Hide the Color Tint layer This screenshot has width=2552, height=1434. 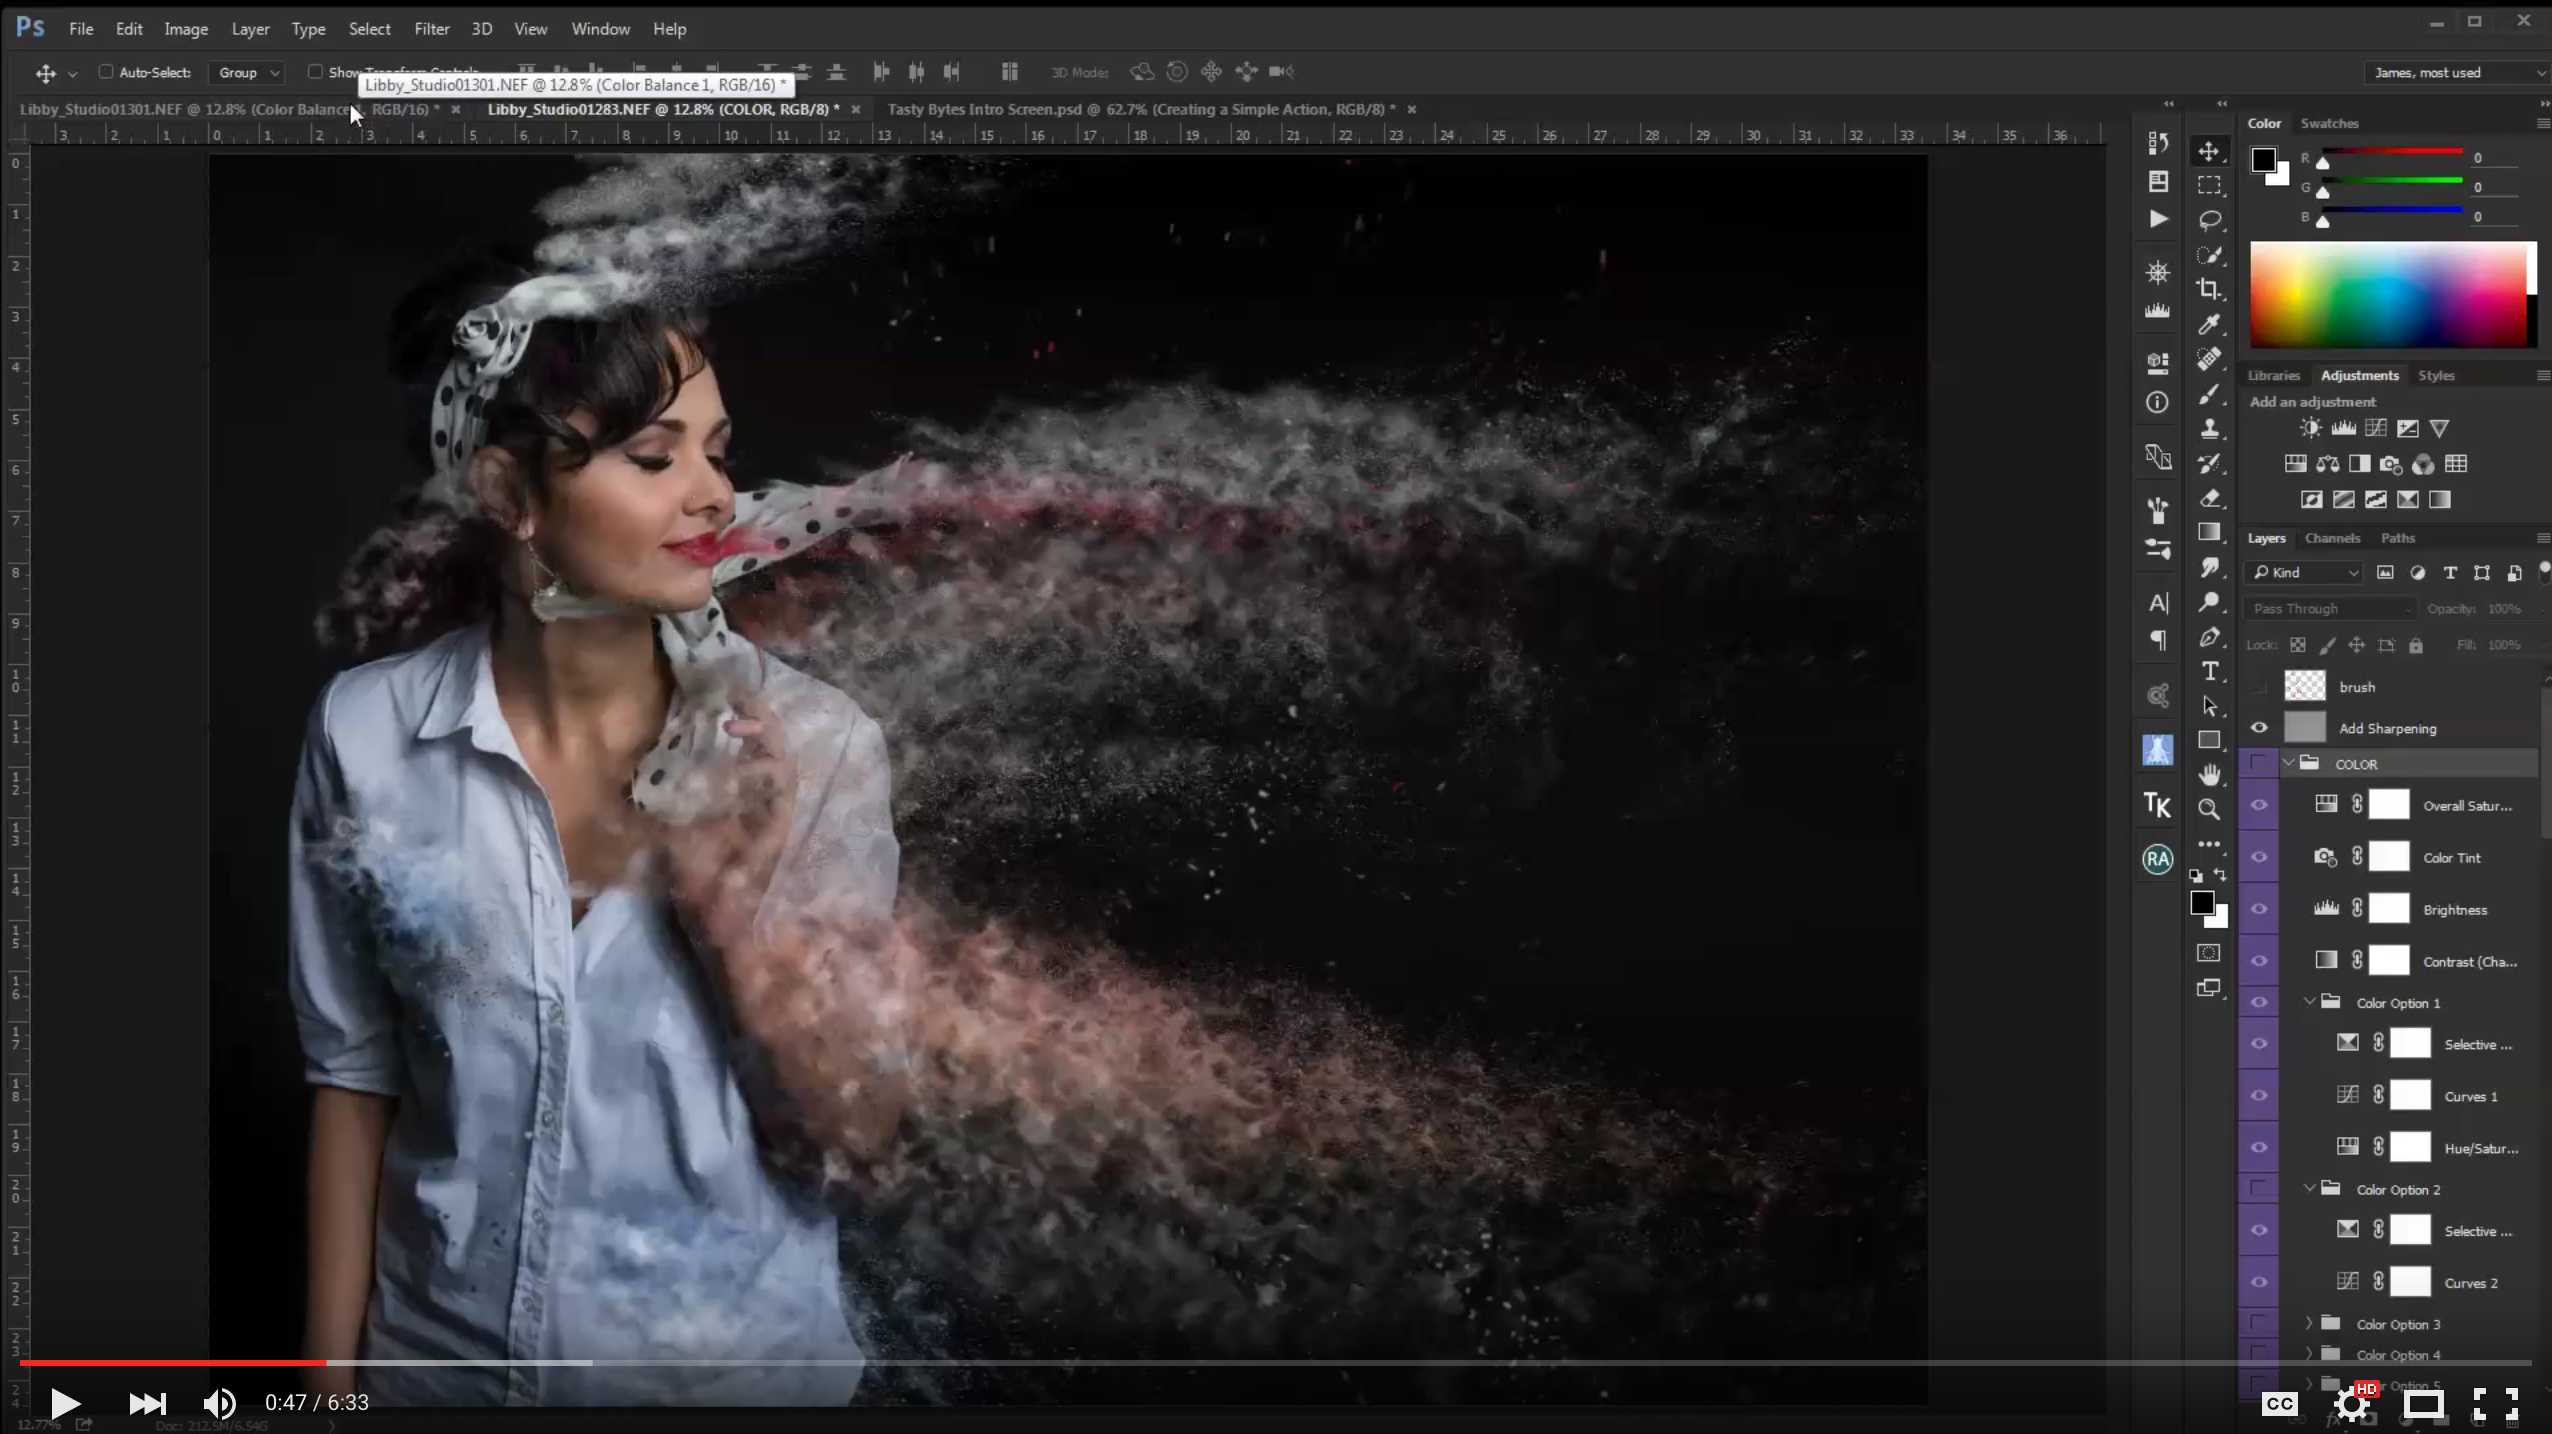click(2259, 857)
